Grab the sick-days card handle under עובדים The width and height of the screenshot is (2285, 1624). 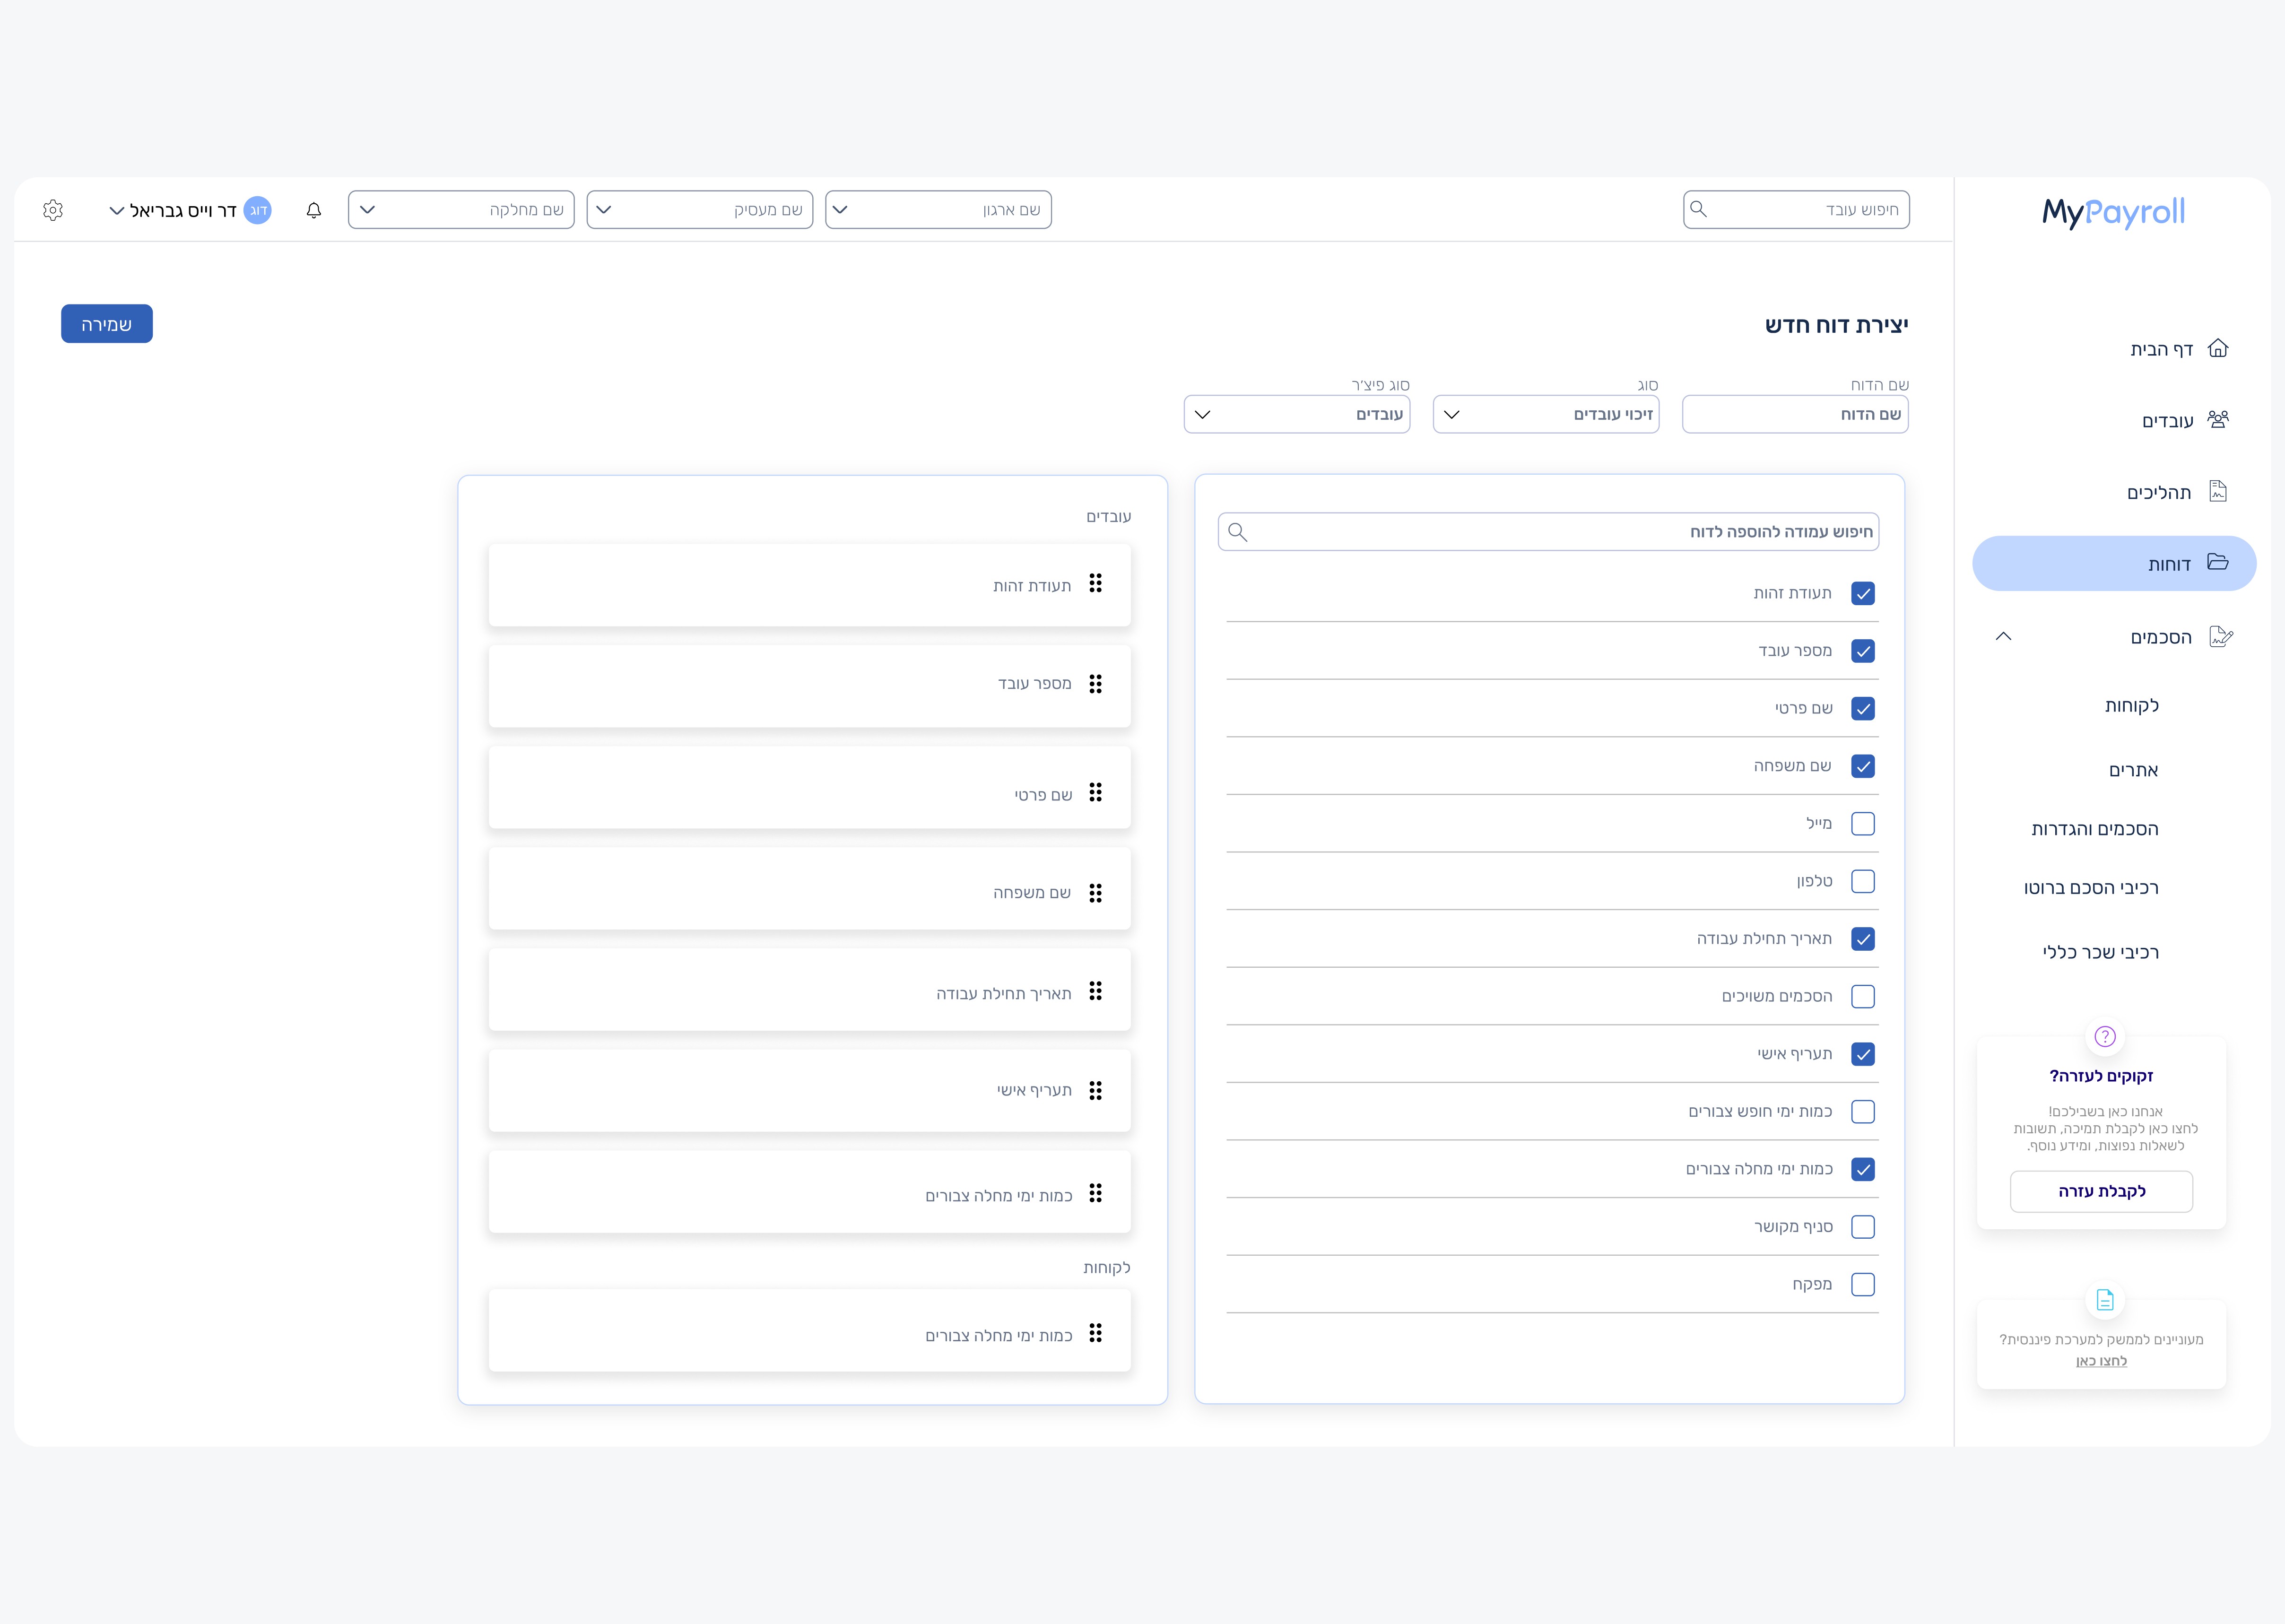1096,1193
